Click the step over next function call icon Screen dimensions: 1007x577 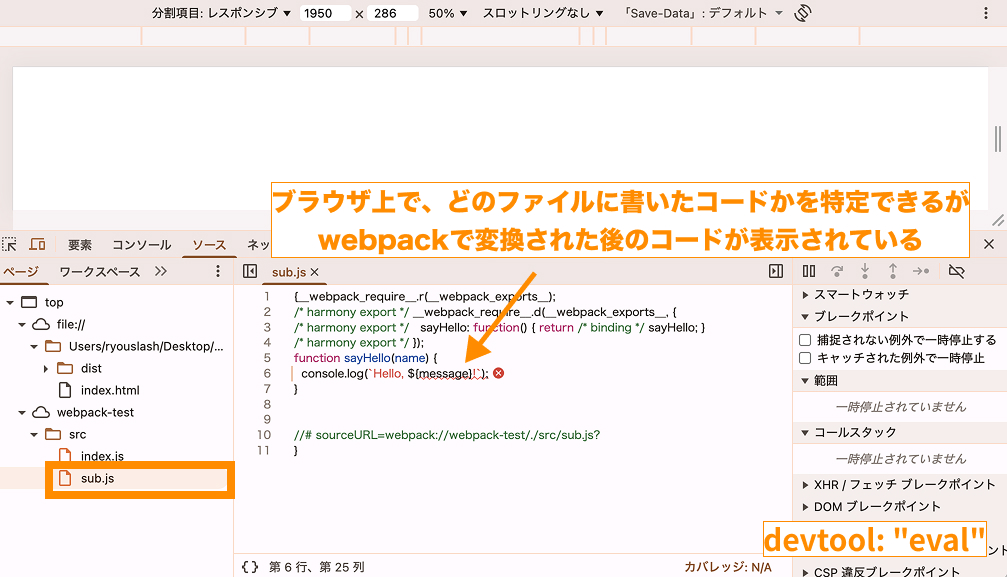coord(838,271)
